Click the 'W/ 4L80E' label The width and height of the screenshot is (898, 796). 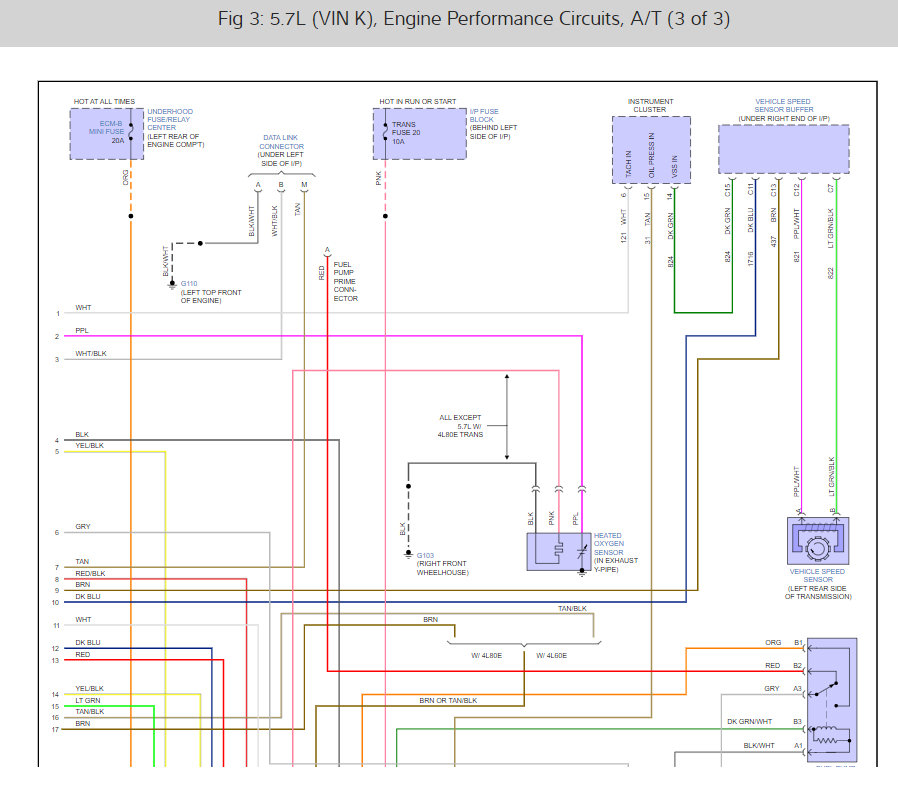(x=486, y=656)
